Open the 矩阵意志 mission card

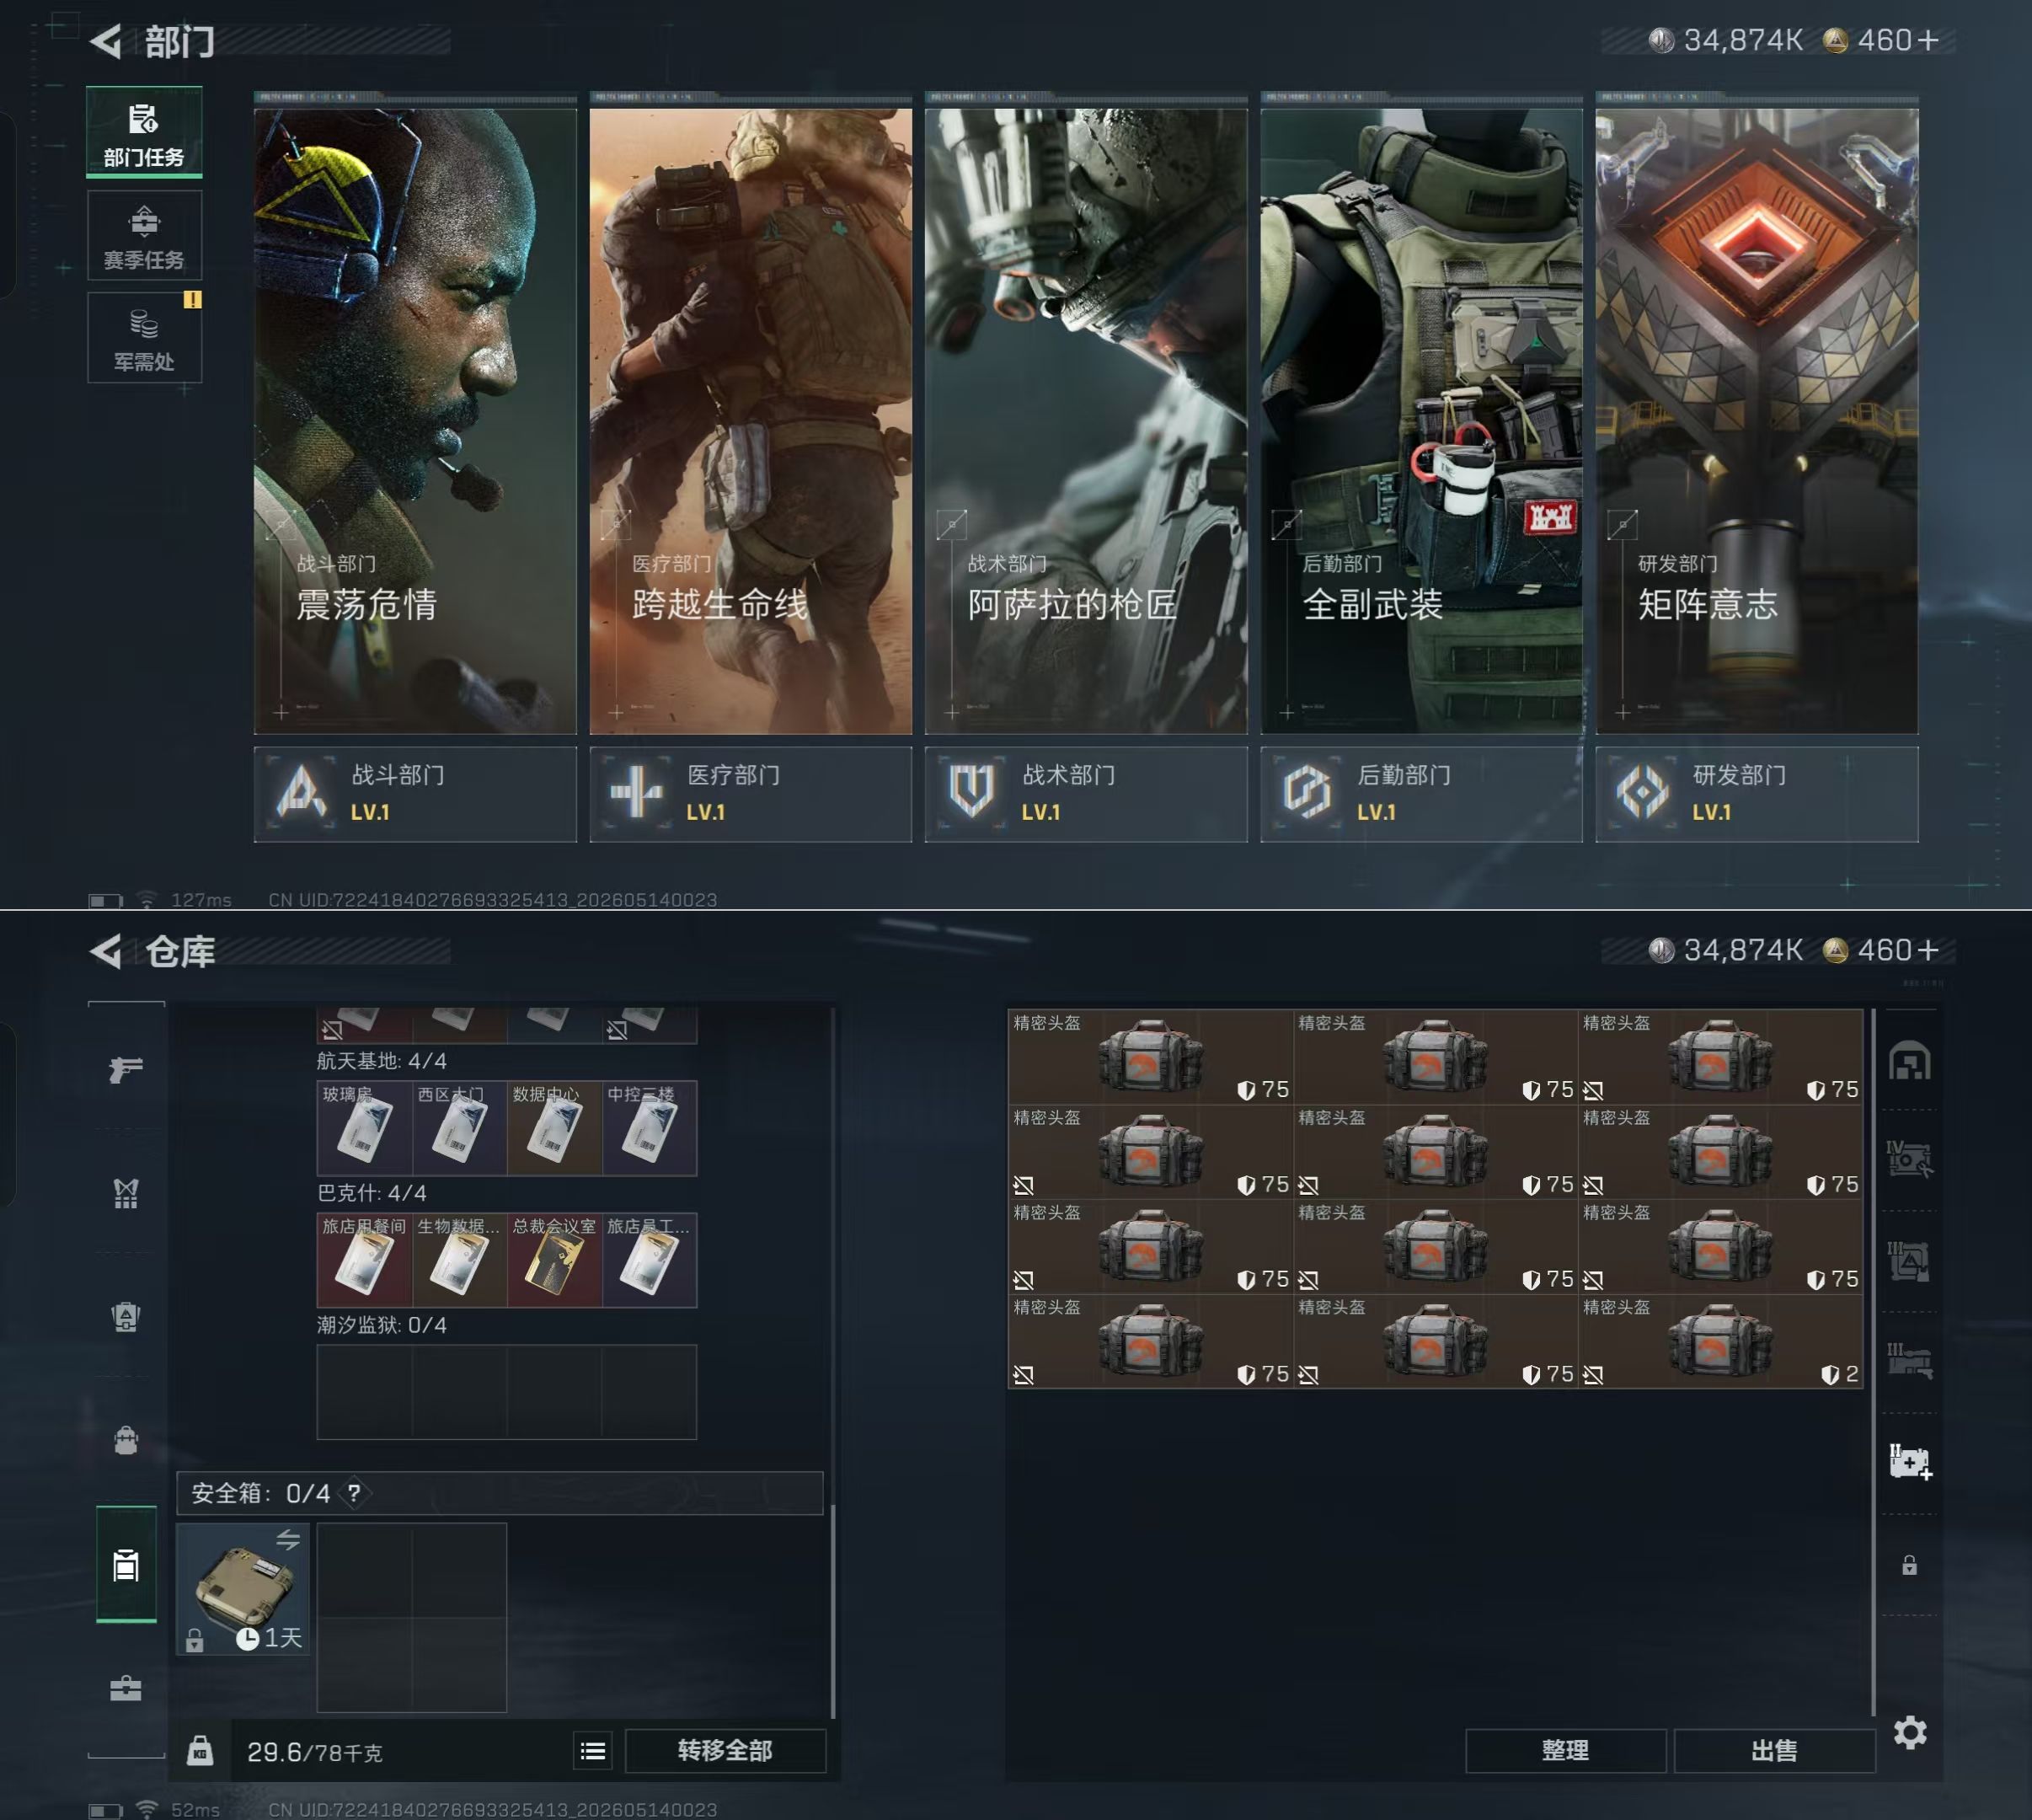coord(1757,420)
